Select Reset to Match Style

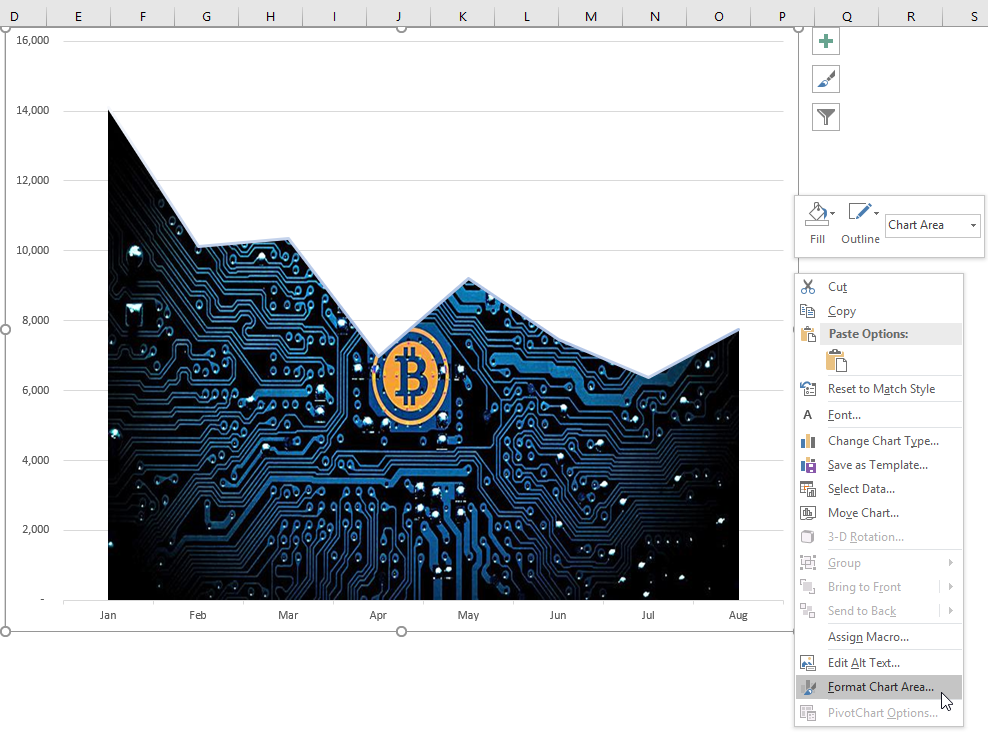click(x=881, y=389)
